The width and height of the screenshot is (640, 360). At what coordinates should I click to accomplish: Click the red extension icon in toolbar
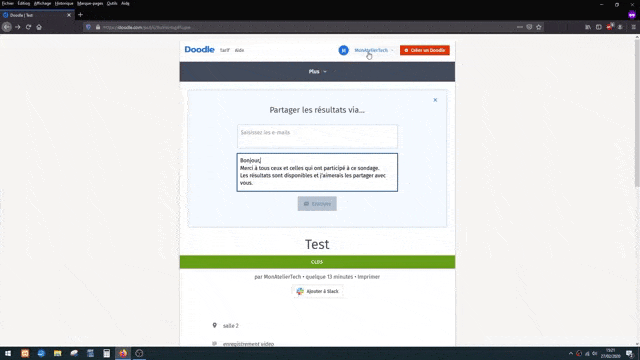point(610,27)
